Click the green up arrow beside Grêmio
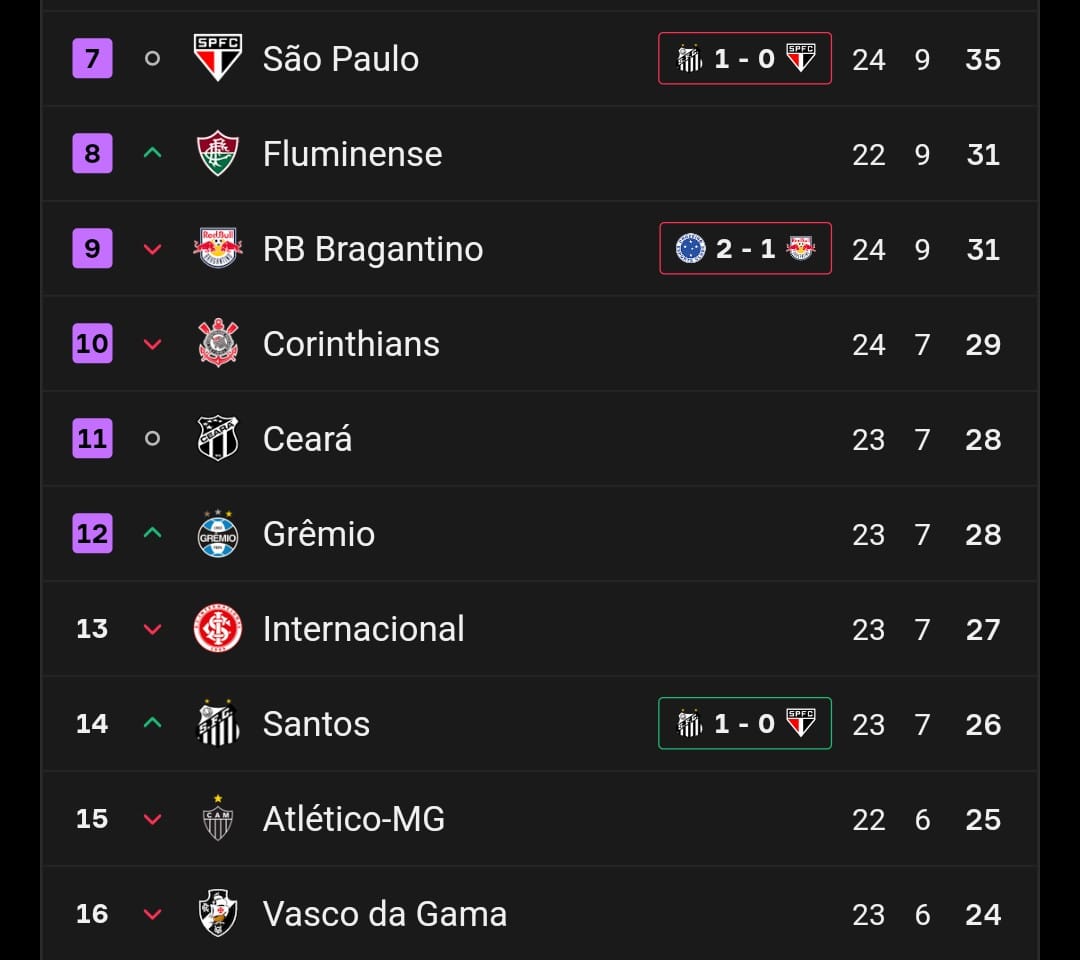 click(x=152, y=533)
